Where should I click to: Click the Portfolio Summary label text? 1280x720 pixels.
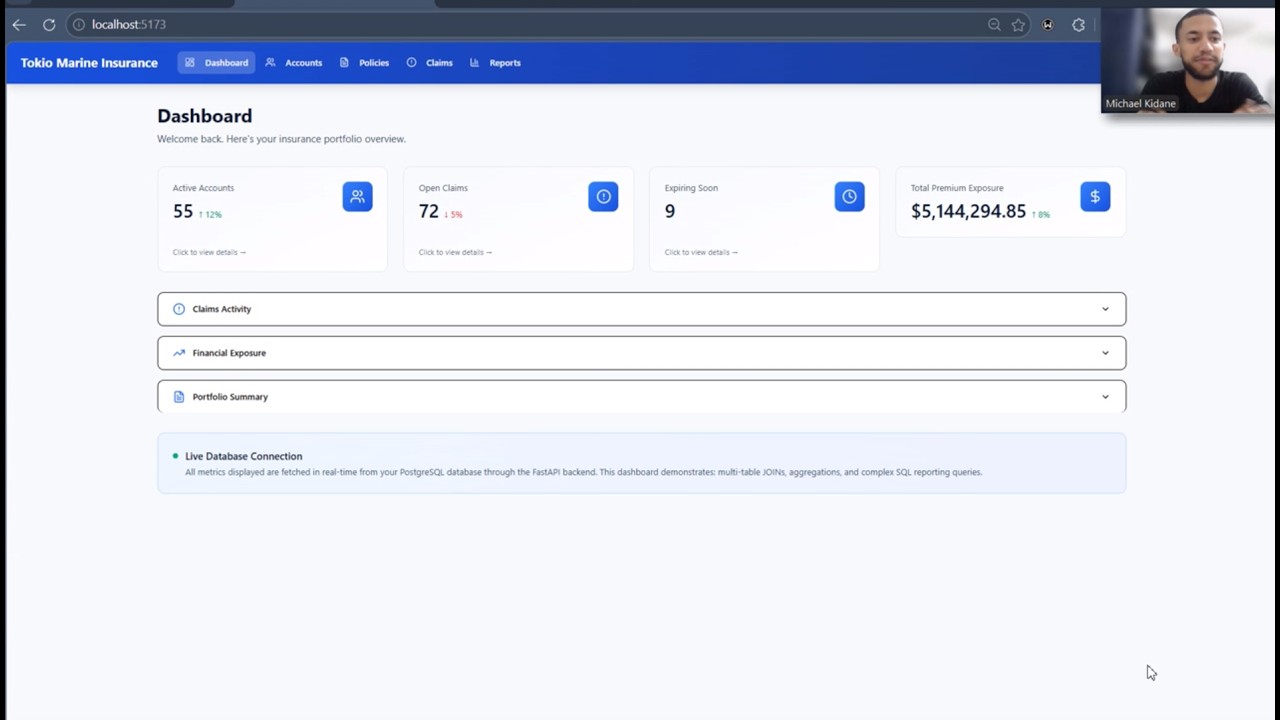(230, 397)
